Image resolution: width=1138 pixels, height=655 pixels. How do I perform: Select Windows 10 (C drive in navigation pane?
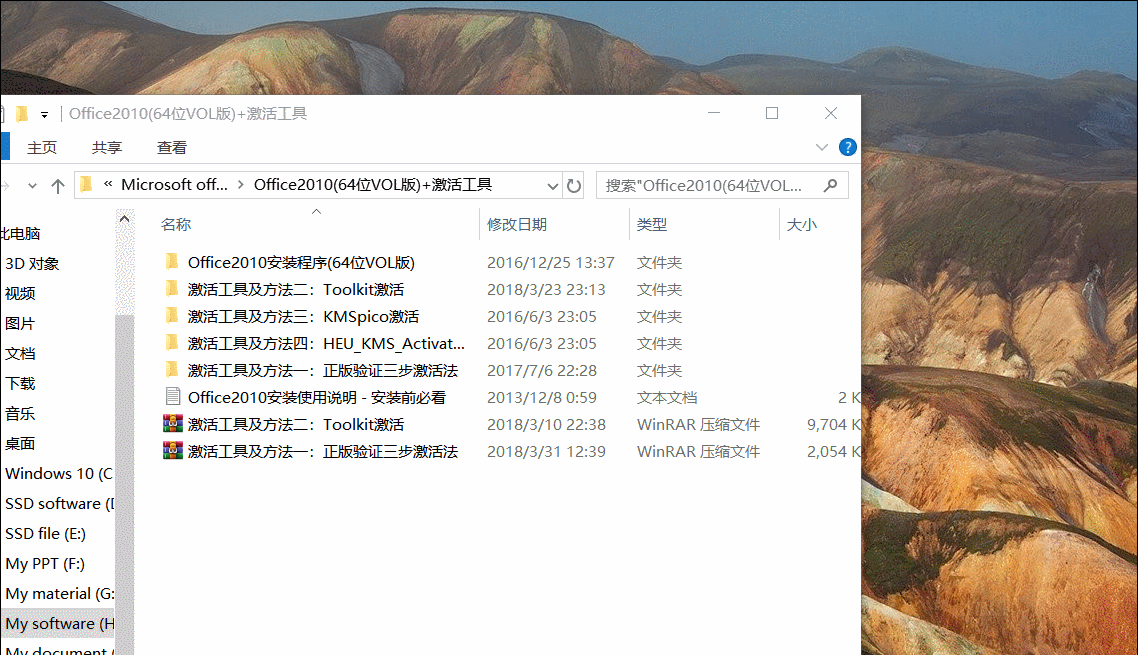point(59,473)
